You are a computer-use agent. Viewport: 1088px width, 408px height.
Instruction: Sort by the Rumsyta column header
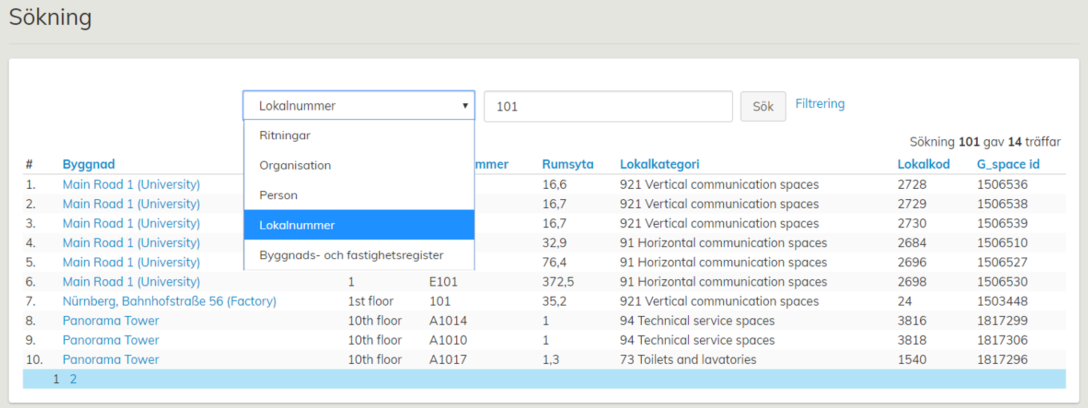click(x=567, y=164)
